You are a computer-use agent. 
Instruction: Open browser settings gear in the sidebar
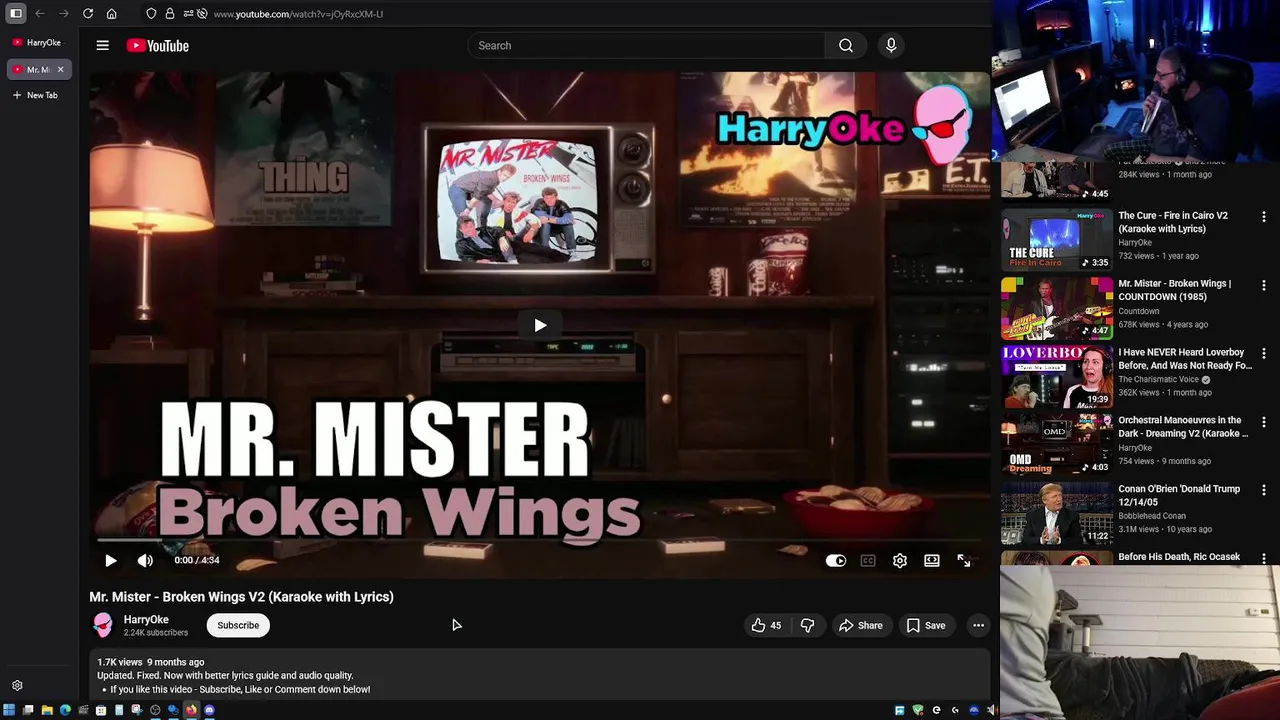click(17, 686)
